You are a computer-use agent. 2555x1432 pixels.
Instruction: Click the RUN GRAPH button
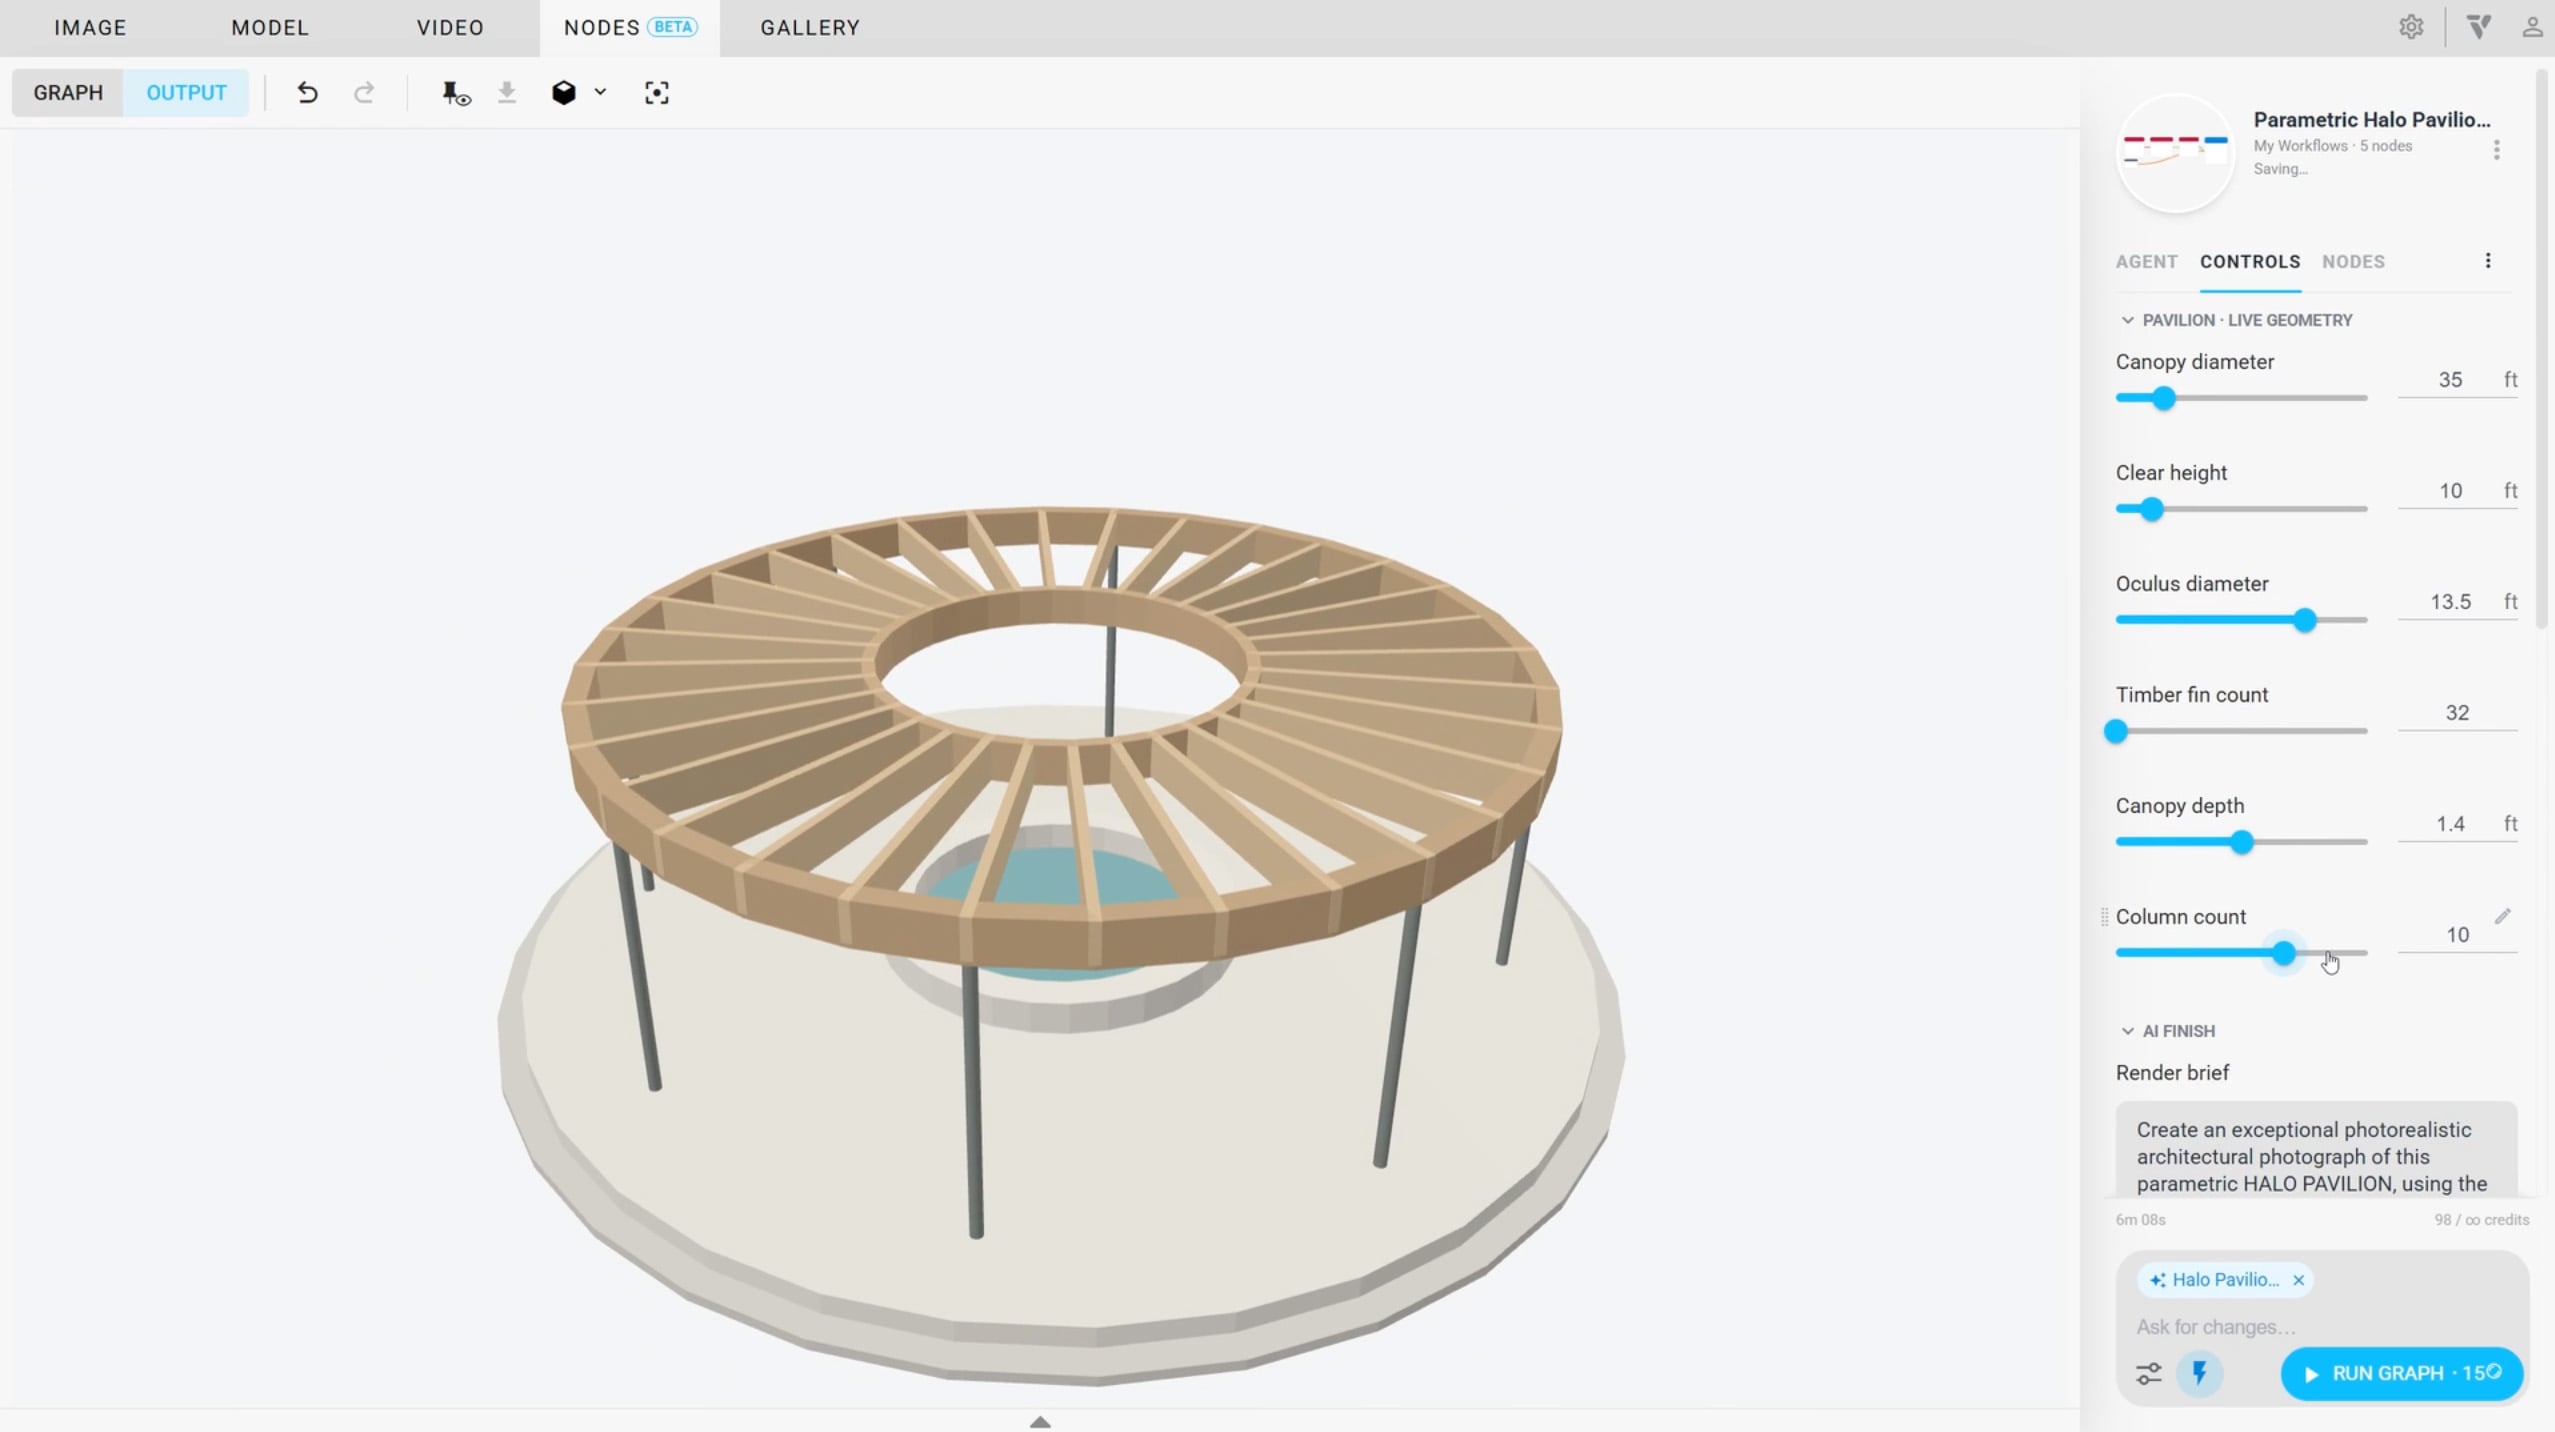pyautogui.click(x=2401, y=1373)
